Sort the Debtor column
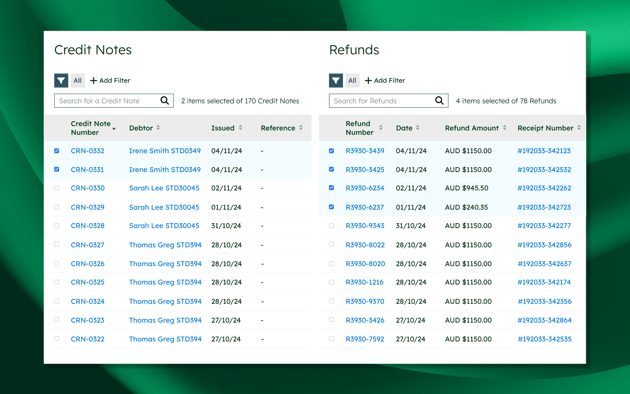 158,127
